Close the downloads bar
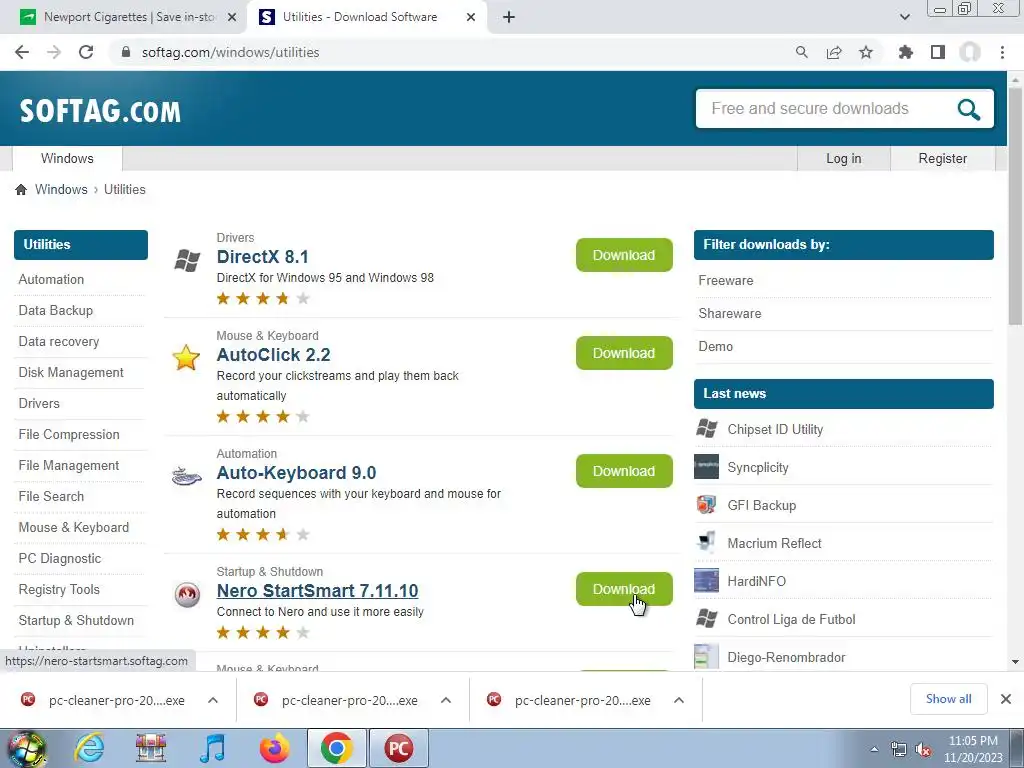 click(x=1006, y=699)
